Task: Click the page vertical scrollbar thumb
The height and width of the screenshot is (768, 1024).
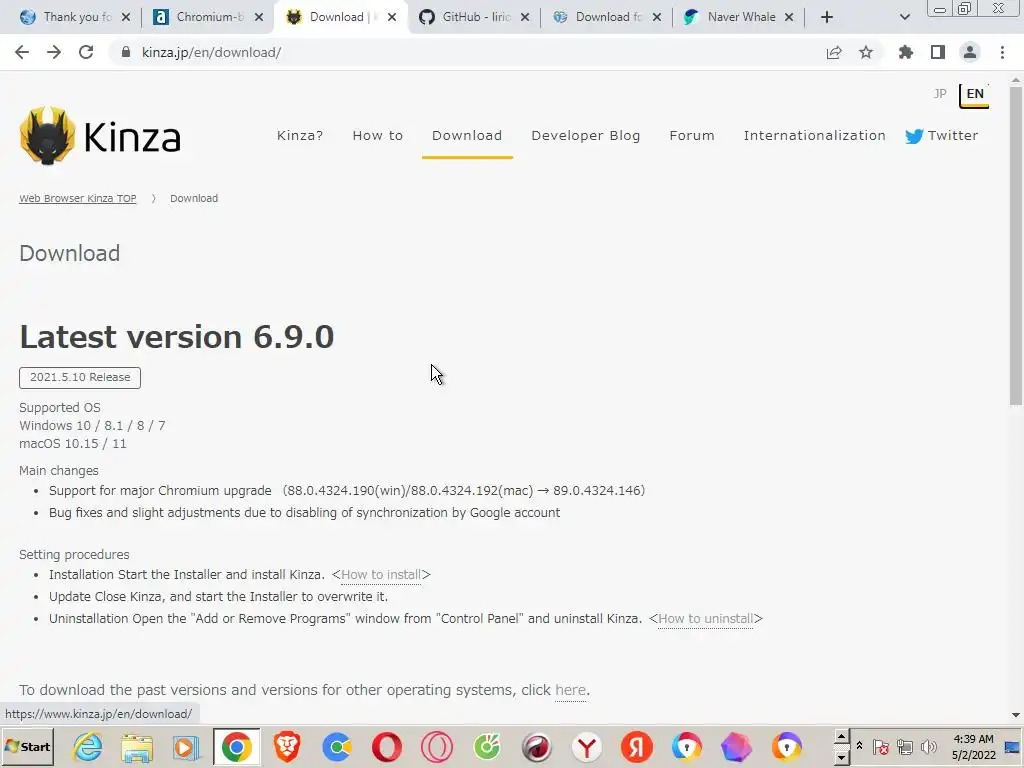Action: [1016, 245]
